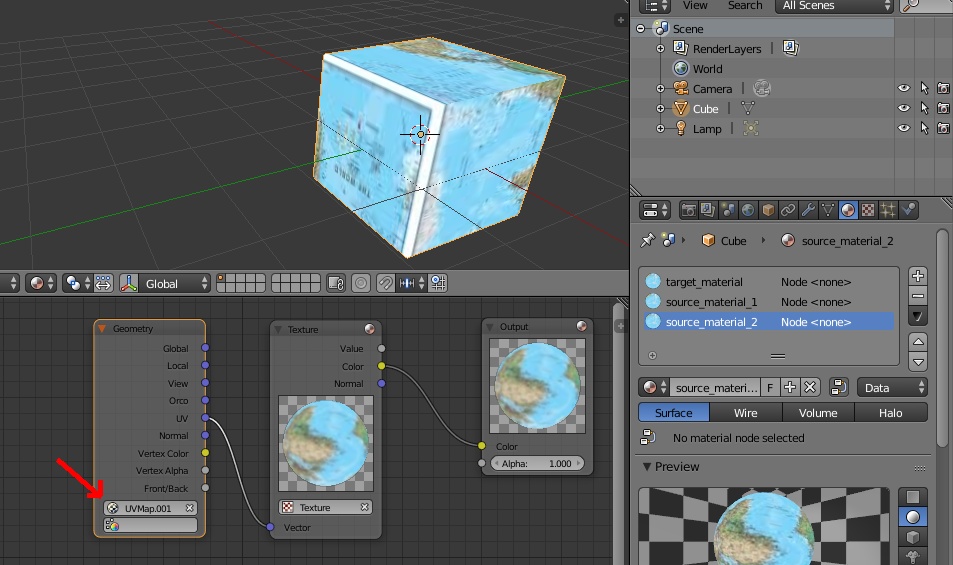Click the lamp data icon beside Lamp
The width and height of the screenshot is (953, 565).
click(751, 128)
